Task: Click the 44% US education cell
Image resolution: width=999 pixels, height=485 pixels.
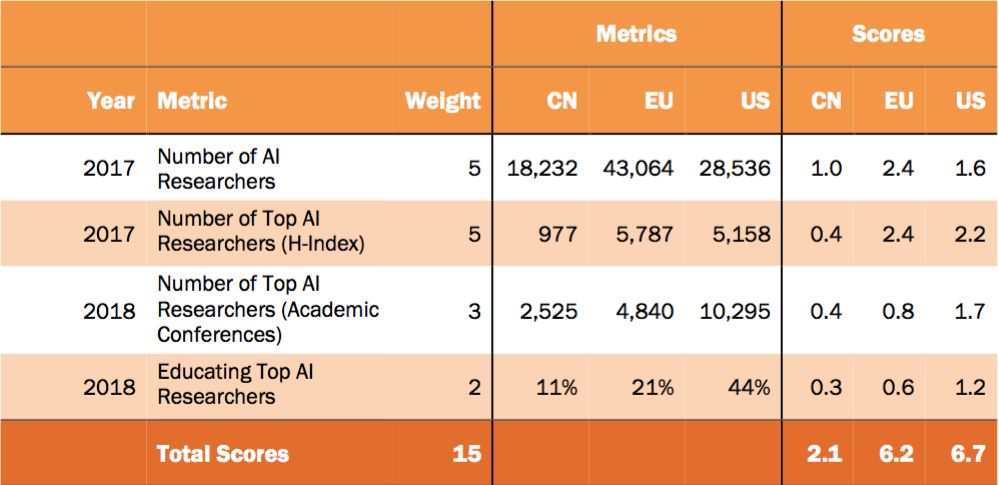Action: click(x=749, y=387)
